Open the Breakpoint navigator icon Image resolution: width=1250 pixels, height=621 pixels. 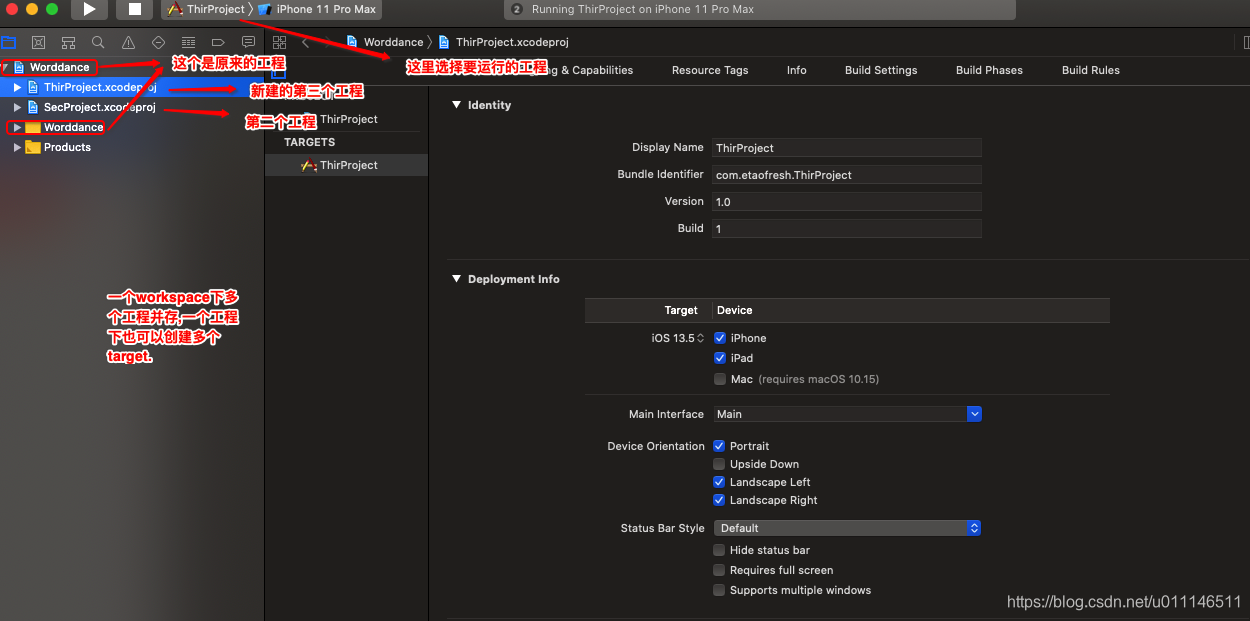pos(218,42)
